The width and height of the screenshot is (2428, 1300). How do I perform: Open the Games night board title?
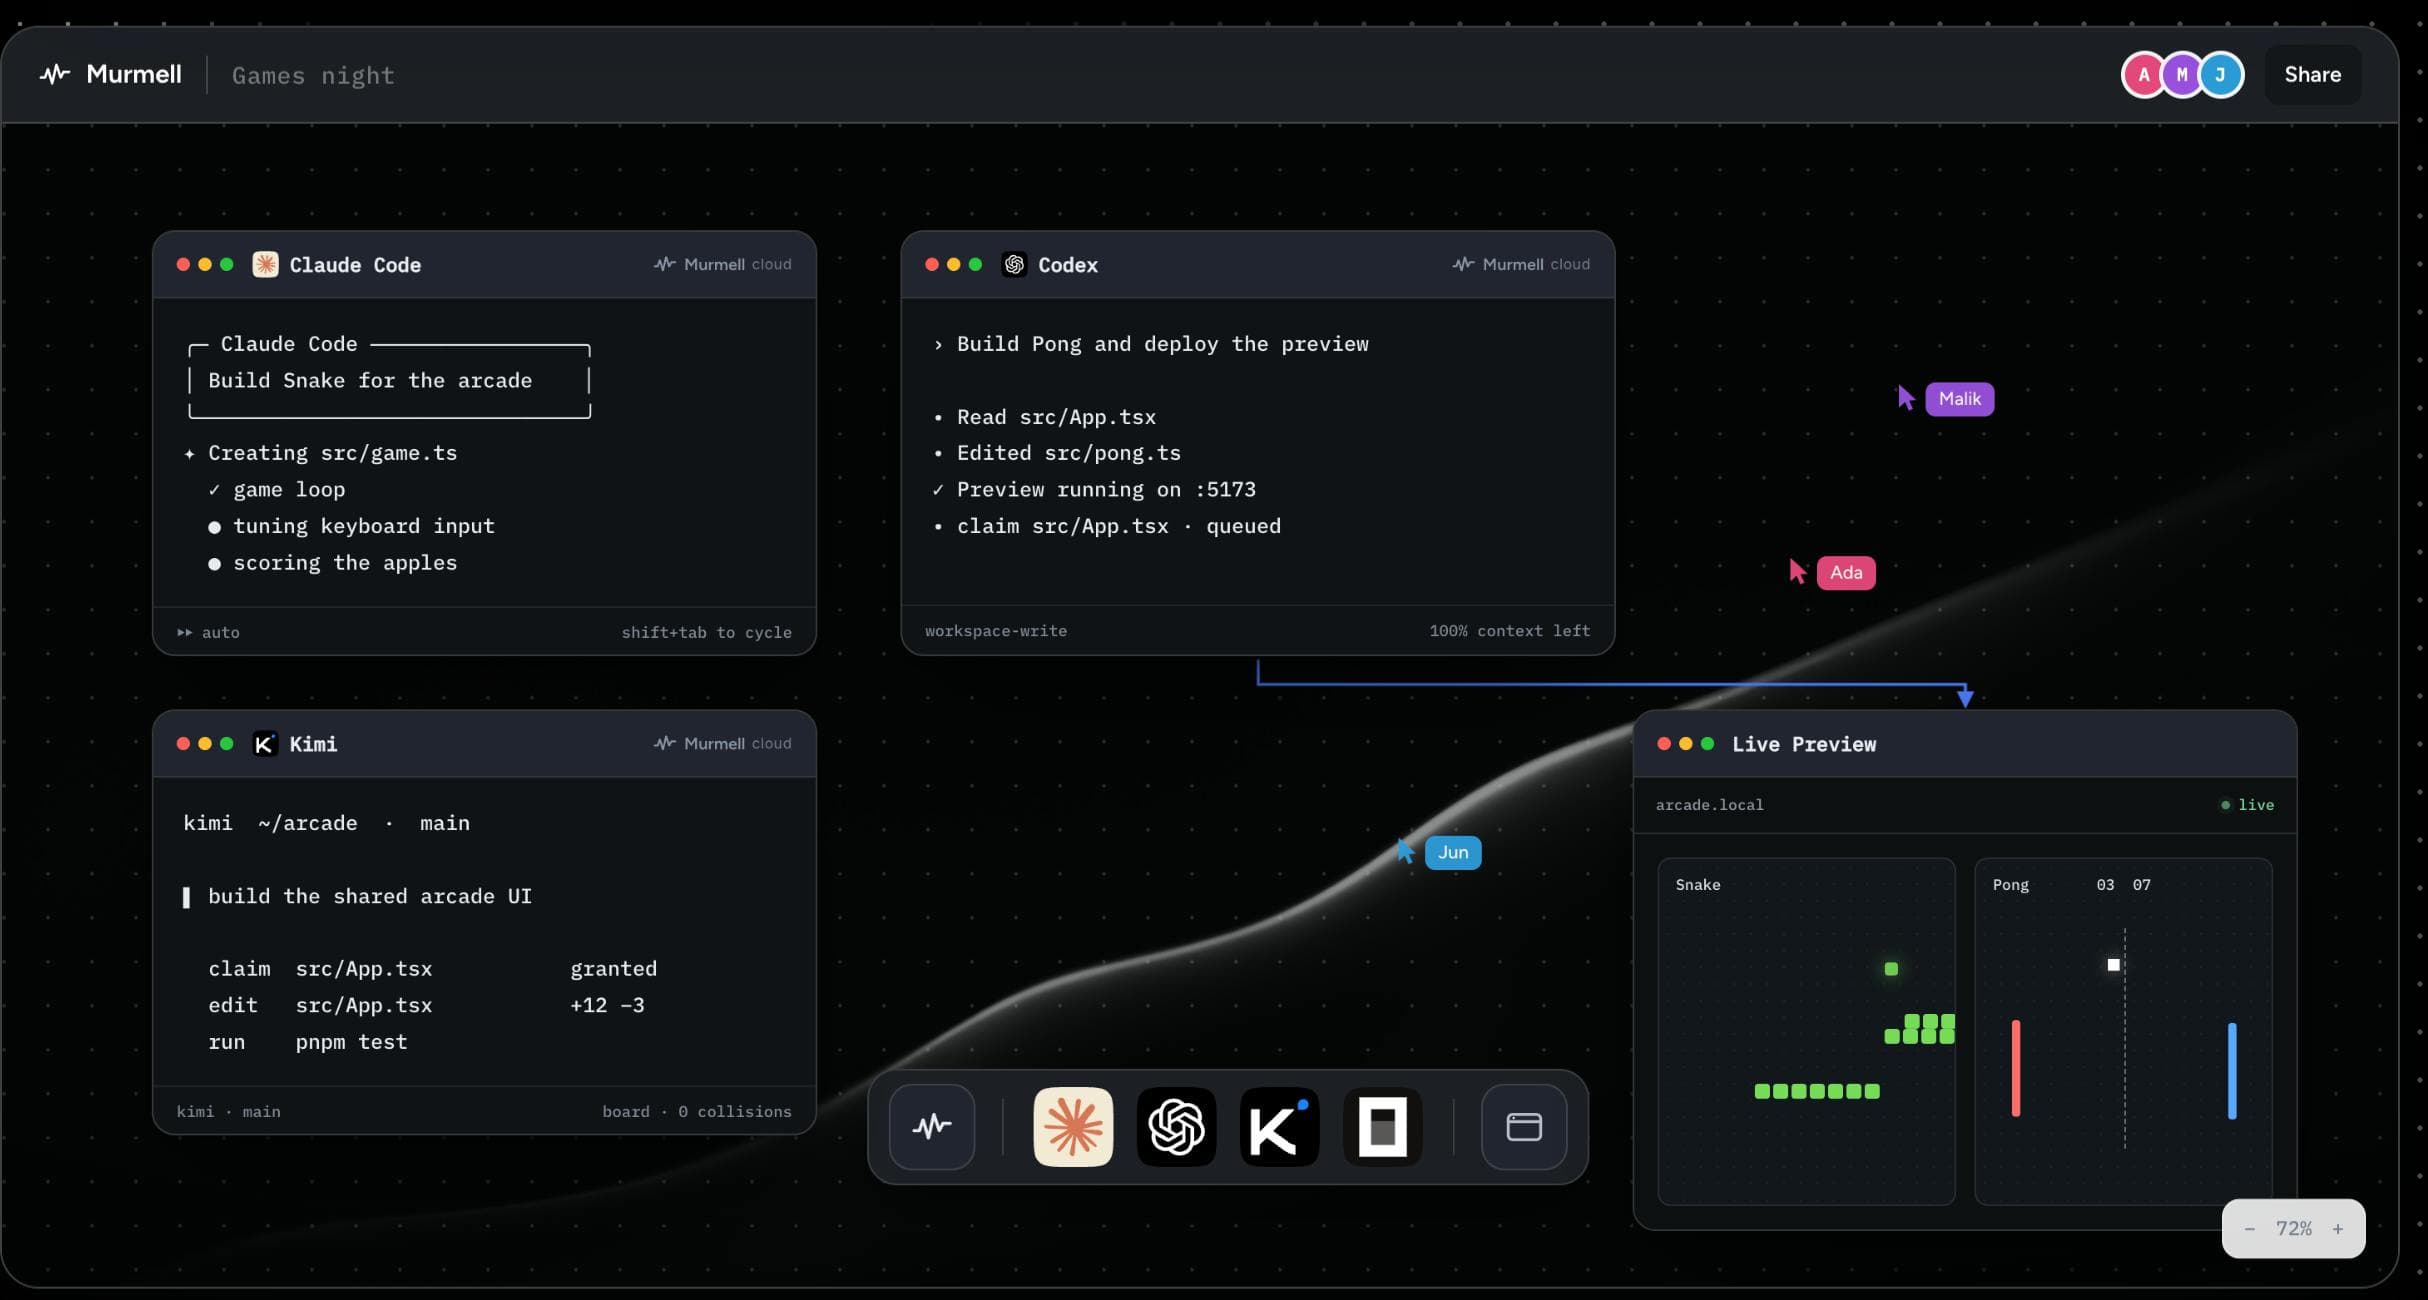pos(313,75)
